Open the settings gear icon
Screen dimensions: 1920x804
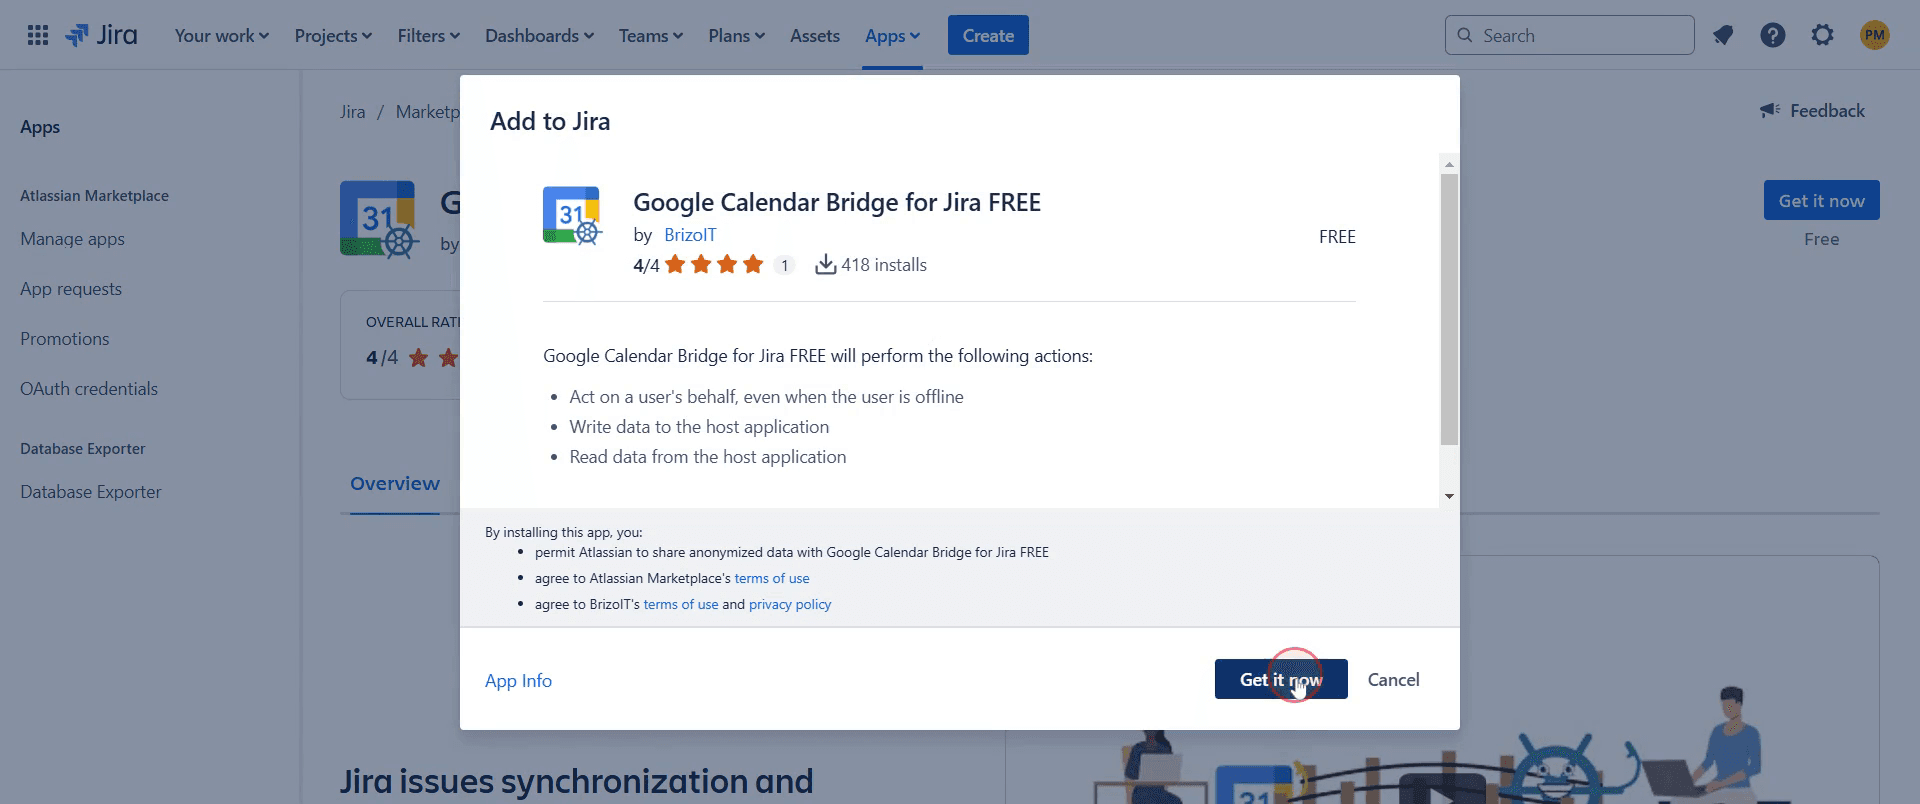tap(1823, 36)
